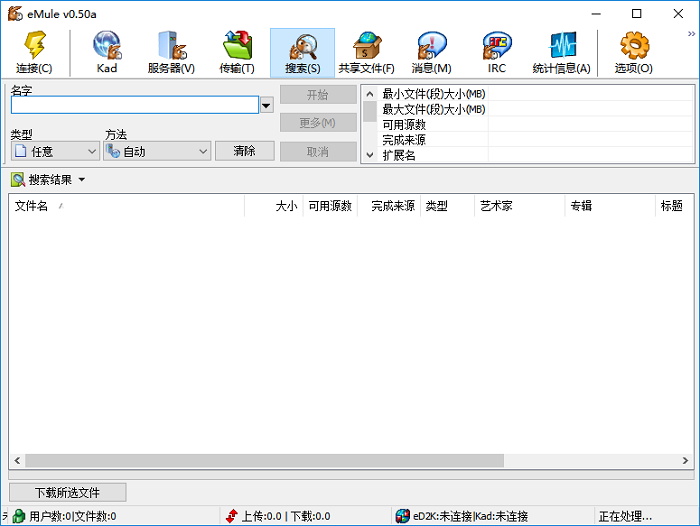
Task: Open the 消息(M) messages window
Action: [x=431, y=53]
